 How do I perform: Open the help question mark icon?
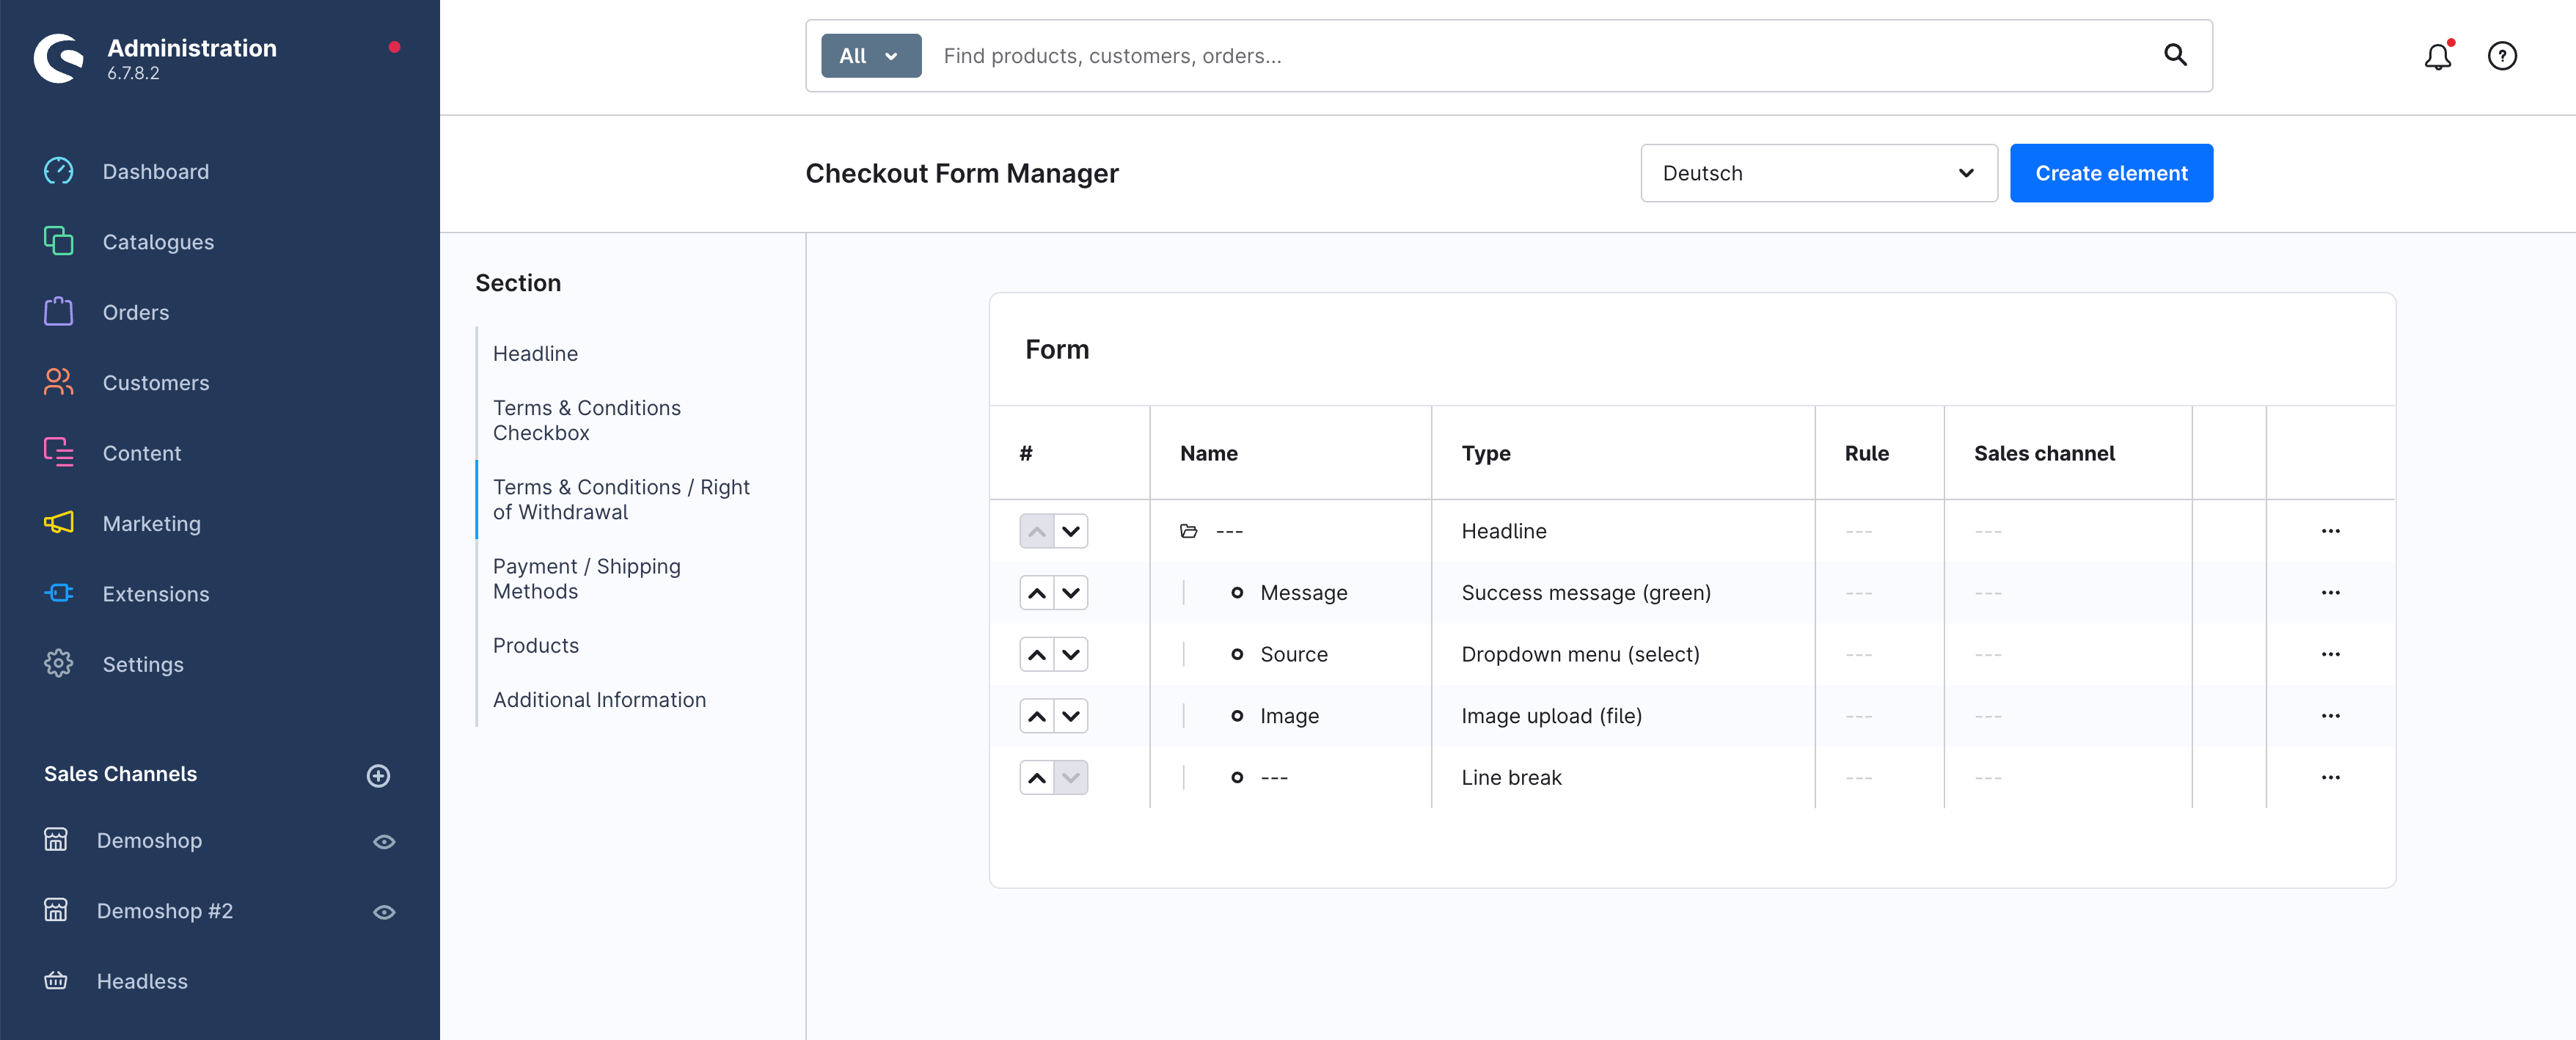(2502, 56)
